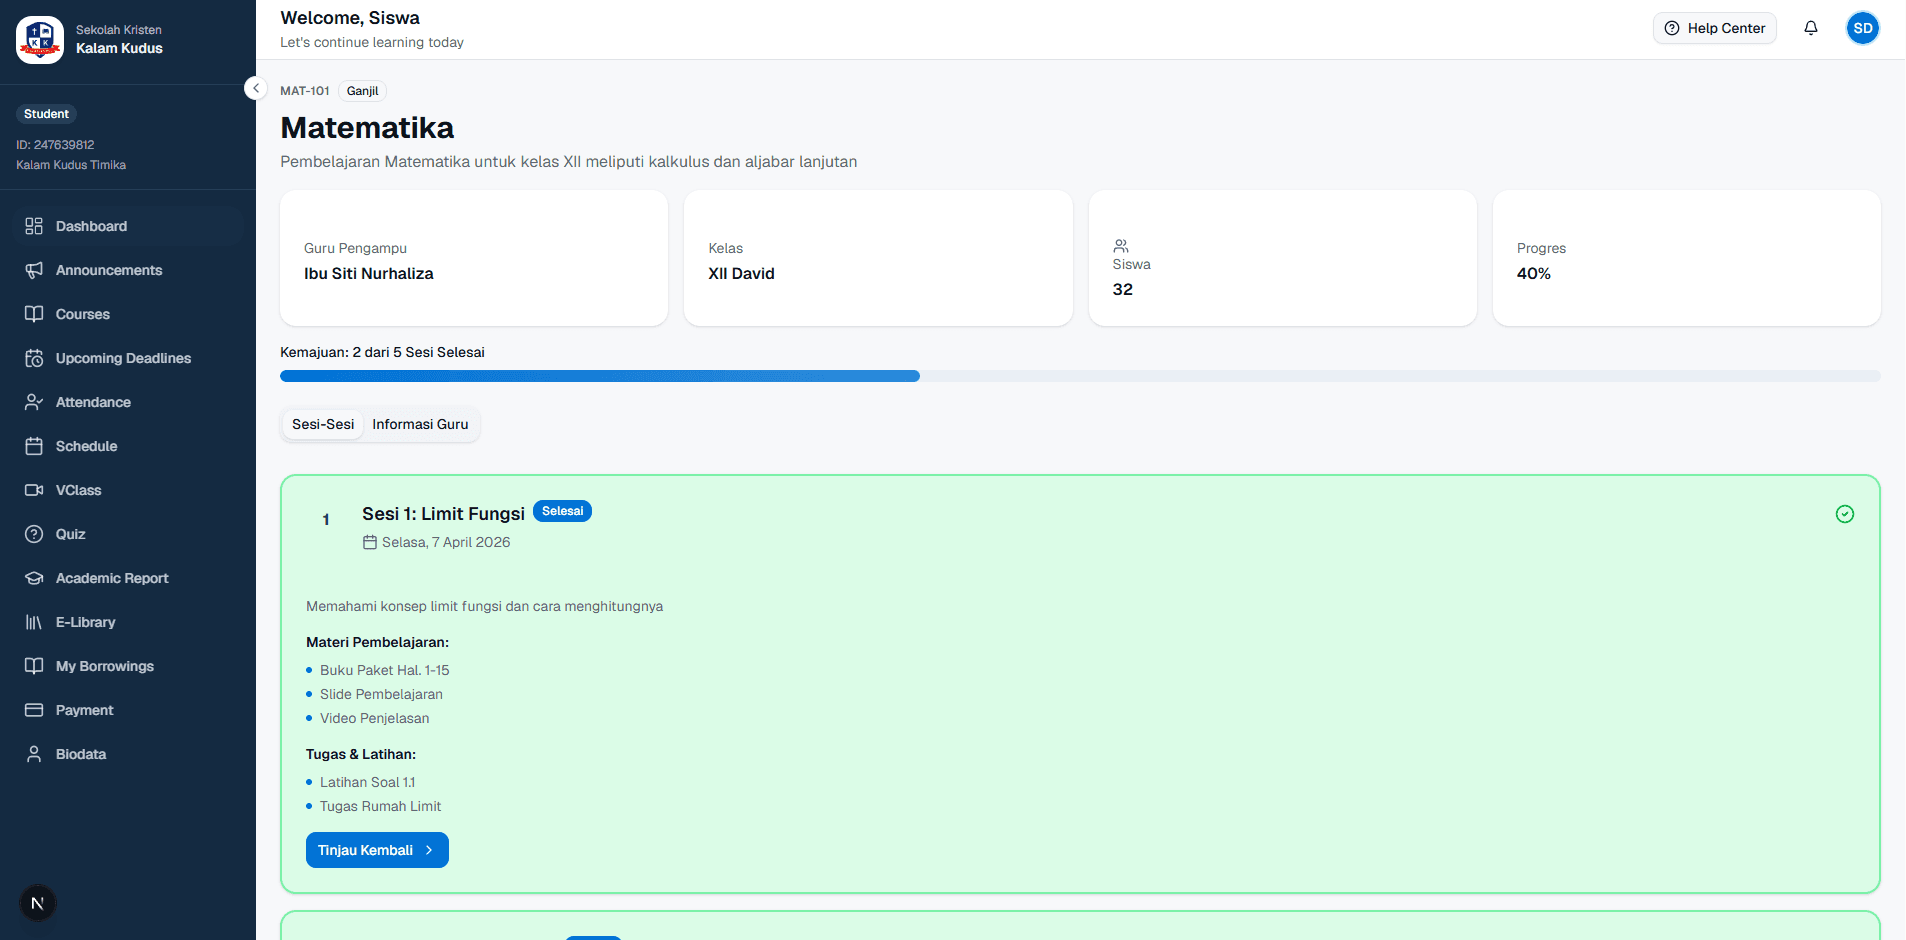The image size is (1906, 940).
Task: Switch to Informasi Guru tab
Action: coord(420,424)
